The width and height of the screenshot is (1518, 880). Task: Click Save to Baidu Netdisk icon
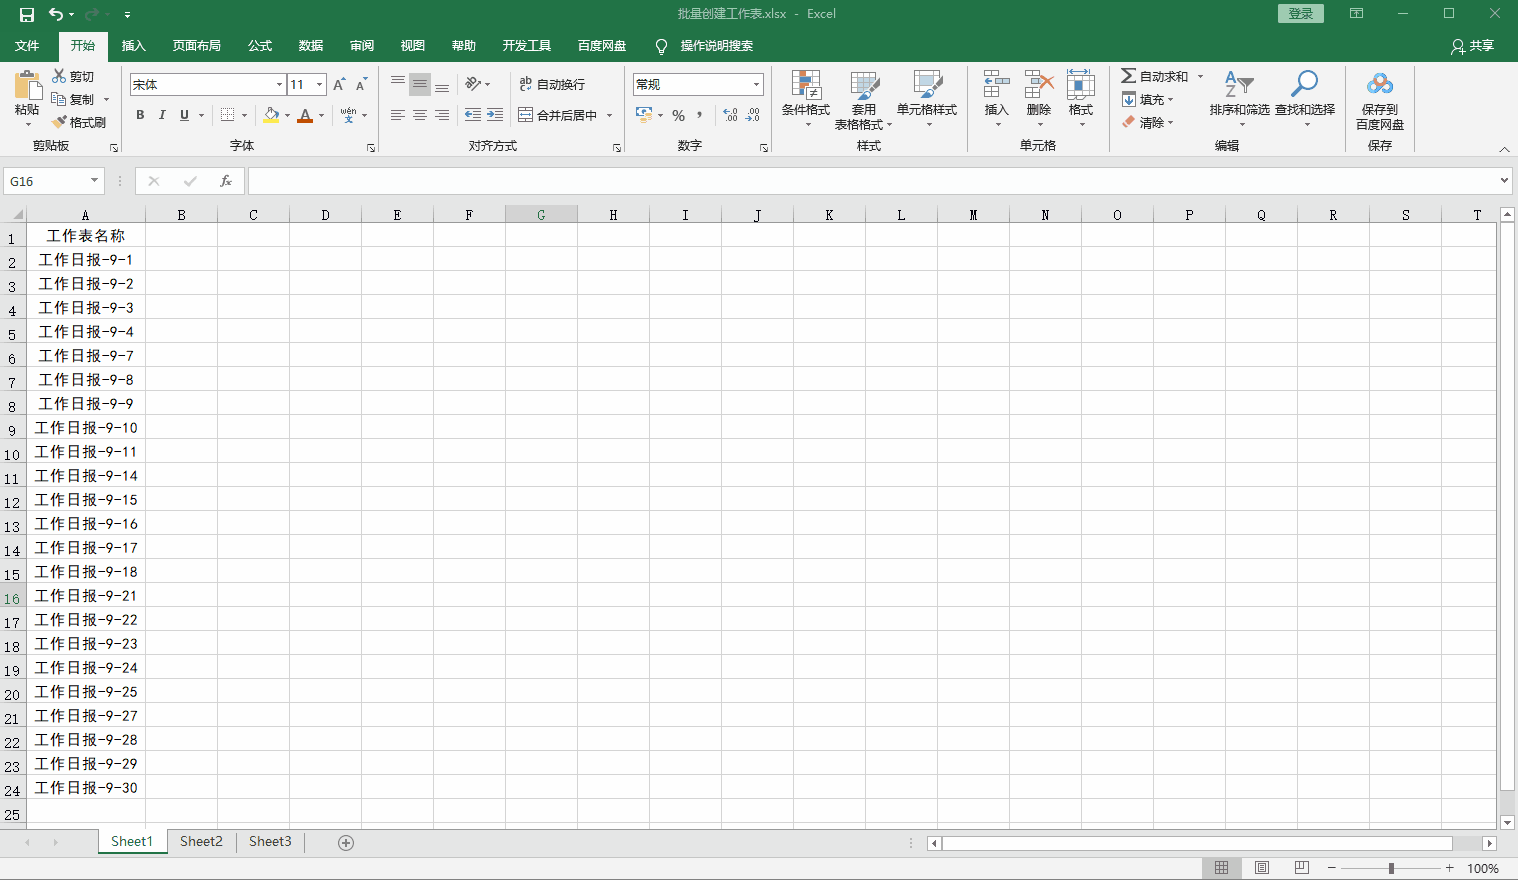click(1379, 86)
